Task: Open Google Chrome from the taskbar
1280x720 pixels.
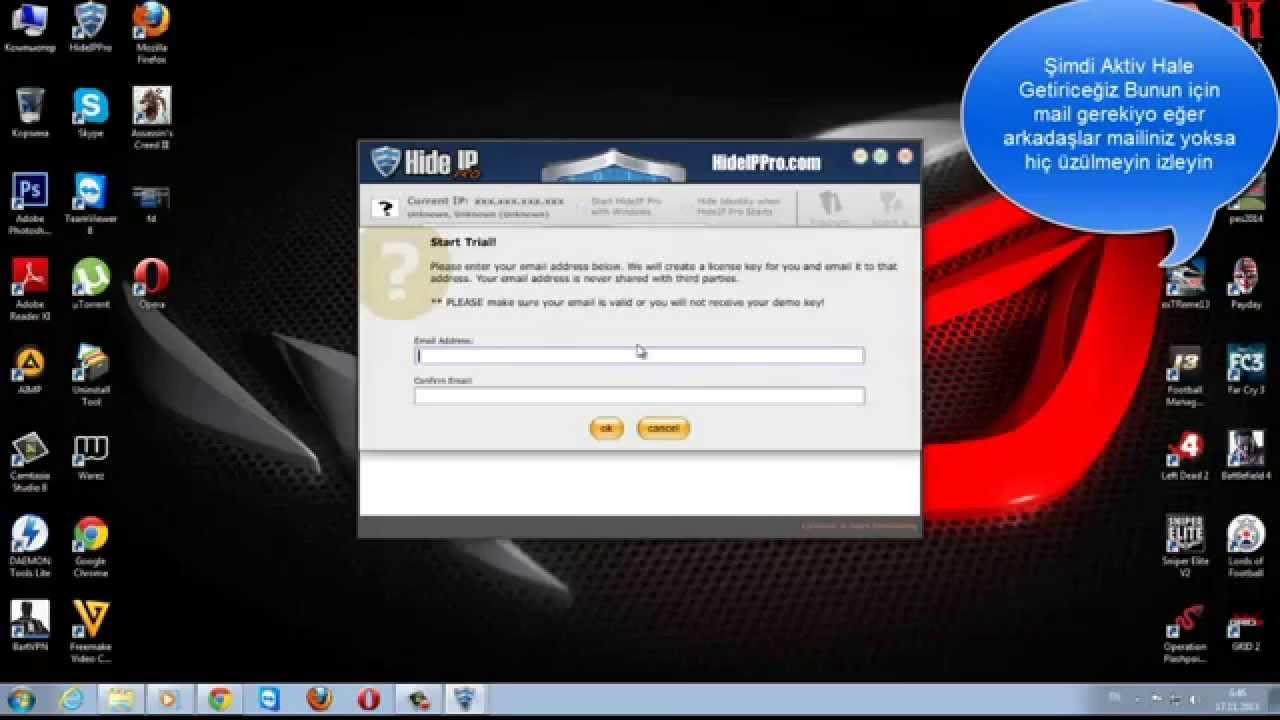Action: pyautogui.click(x=220, y=699)
